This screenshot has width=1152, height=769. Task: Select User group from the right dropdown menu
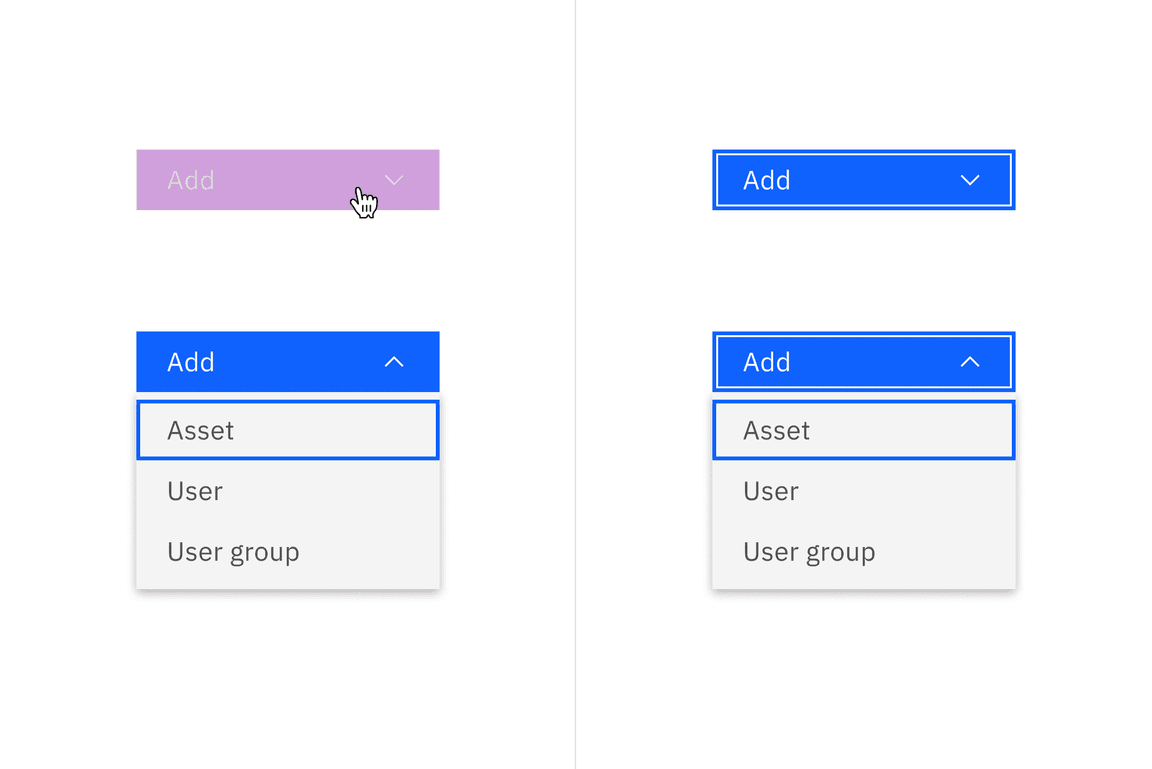point(863,551)
